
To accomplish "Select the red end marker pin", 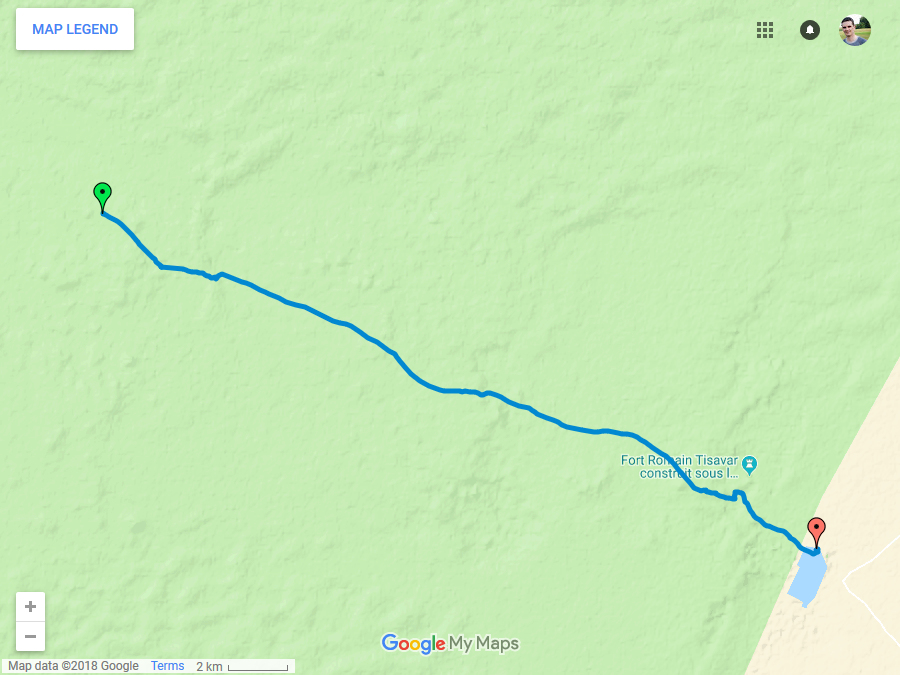I will pos(816,532).
